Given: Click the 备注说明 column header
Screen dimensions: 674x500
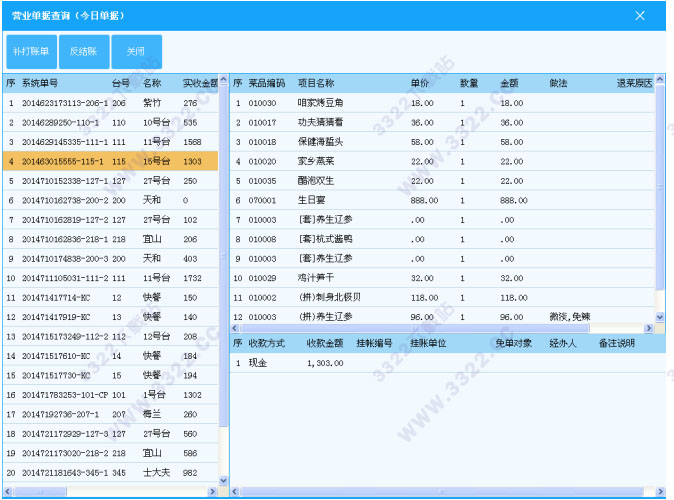Looking at the screenshot, I should pos(617,343).
